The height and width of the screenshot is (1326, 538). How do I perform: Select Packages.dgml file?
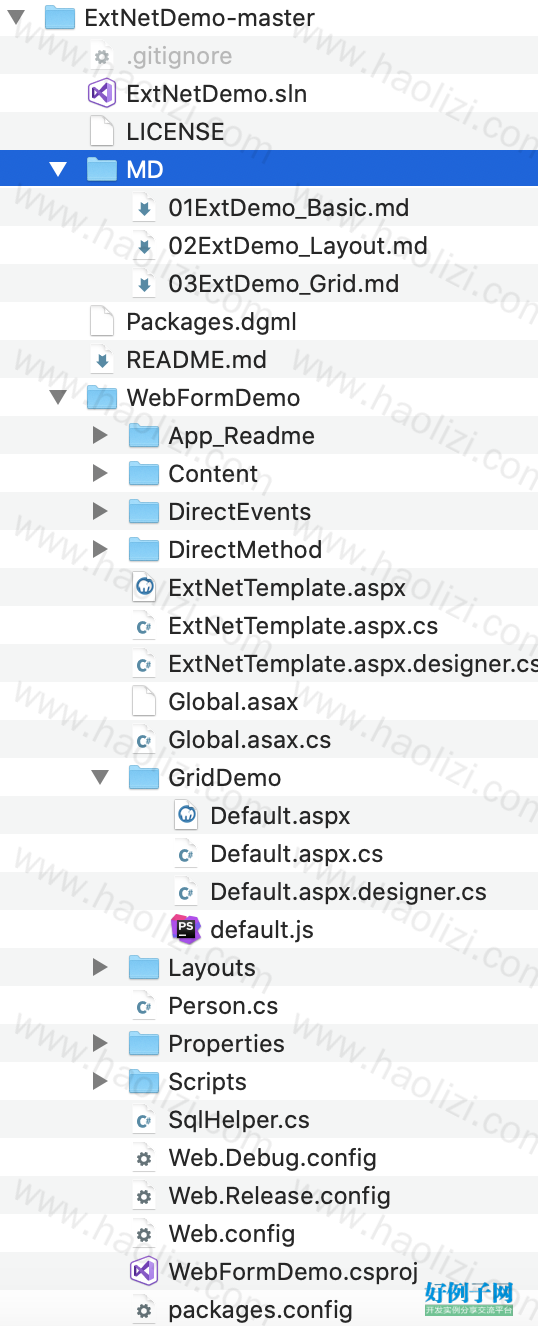click(x=211, y=322)
